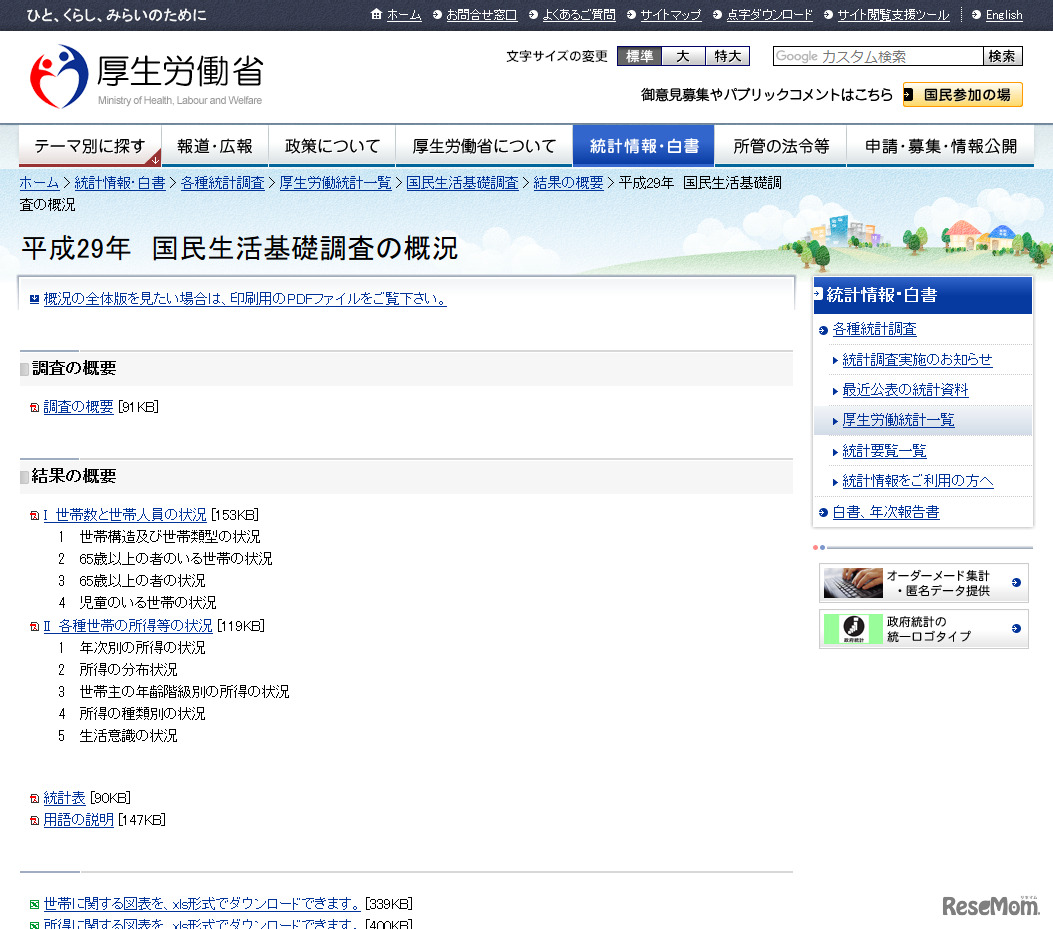Open PDF icon for I 世帯数と世帯人員の状況
This screenshot has height=929, width=1053.
point(31,515)
